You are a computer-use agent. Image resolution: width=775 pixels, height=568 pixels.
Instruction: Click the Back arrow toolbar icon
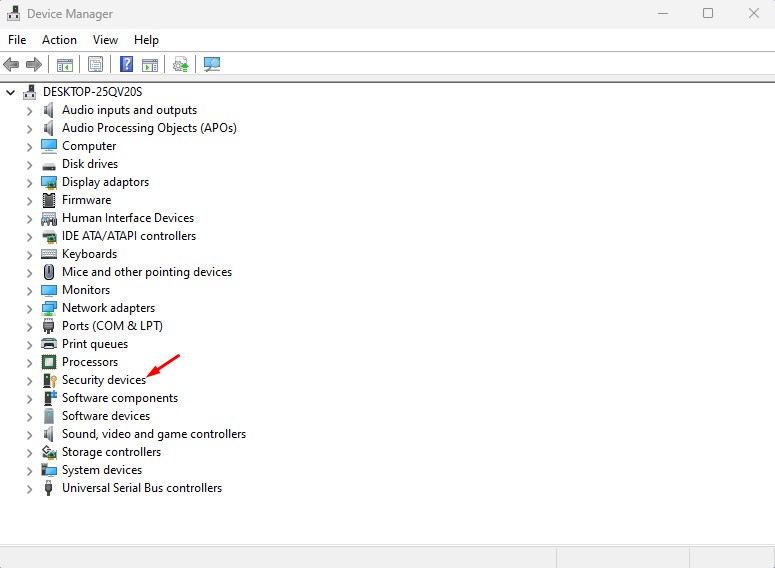pos(11,64)
